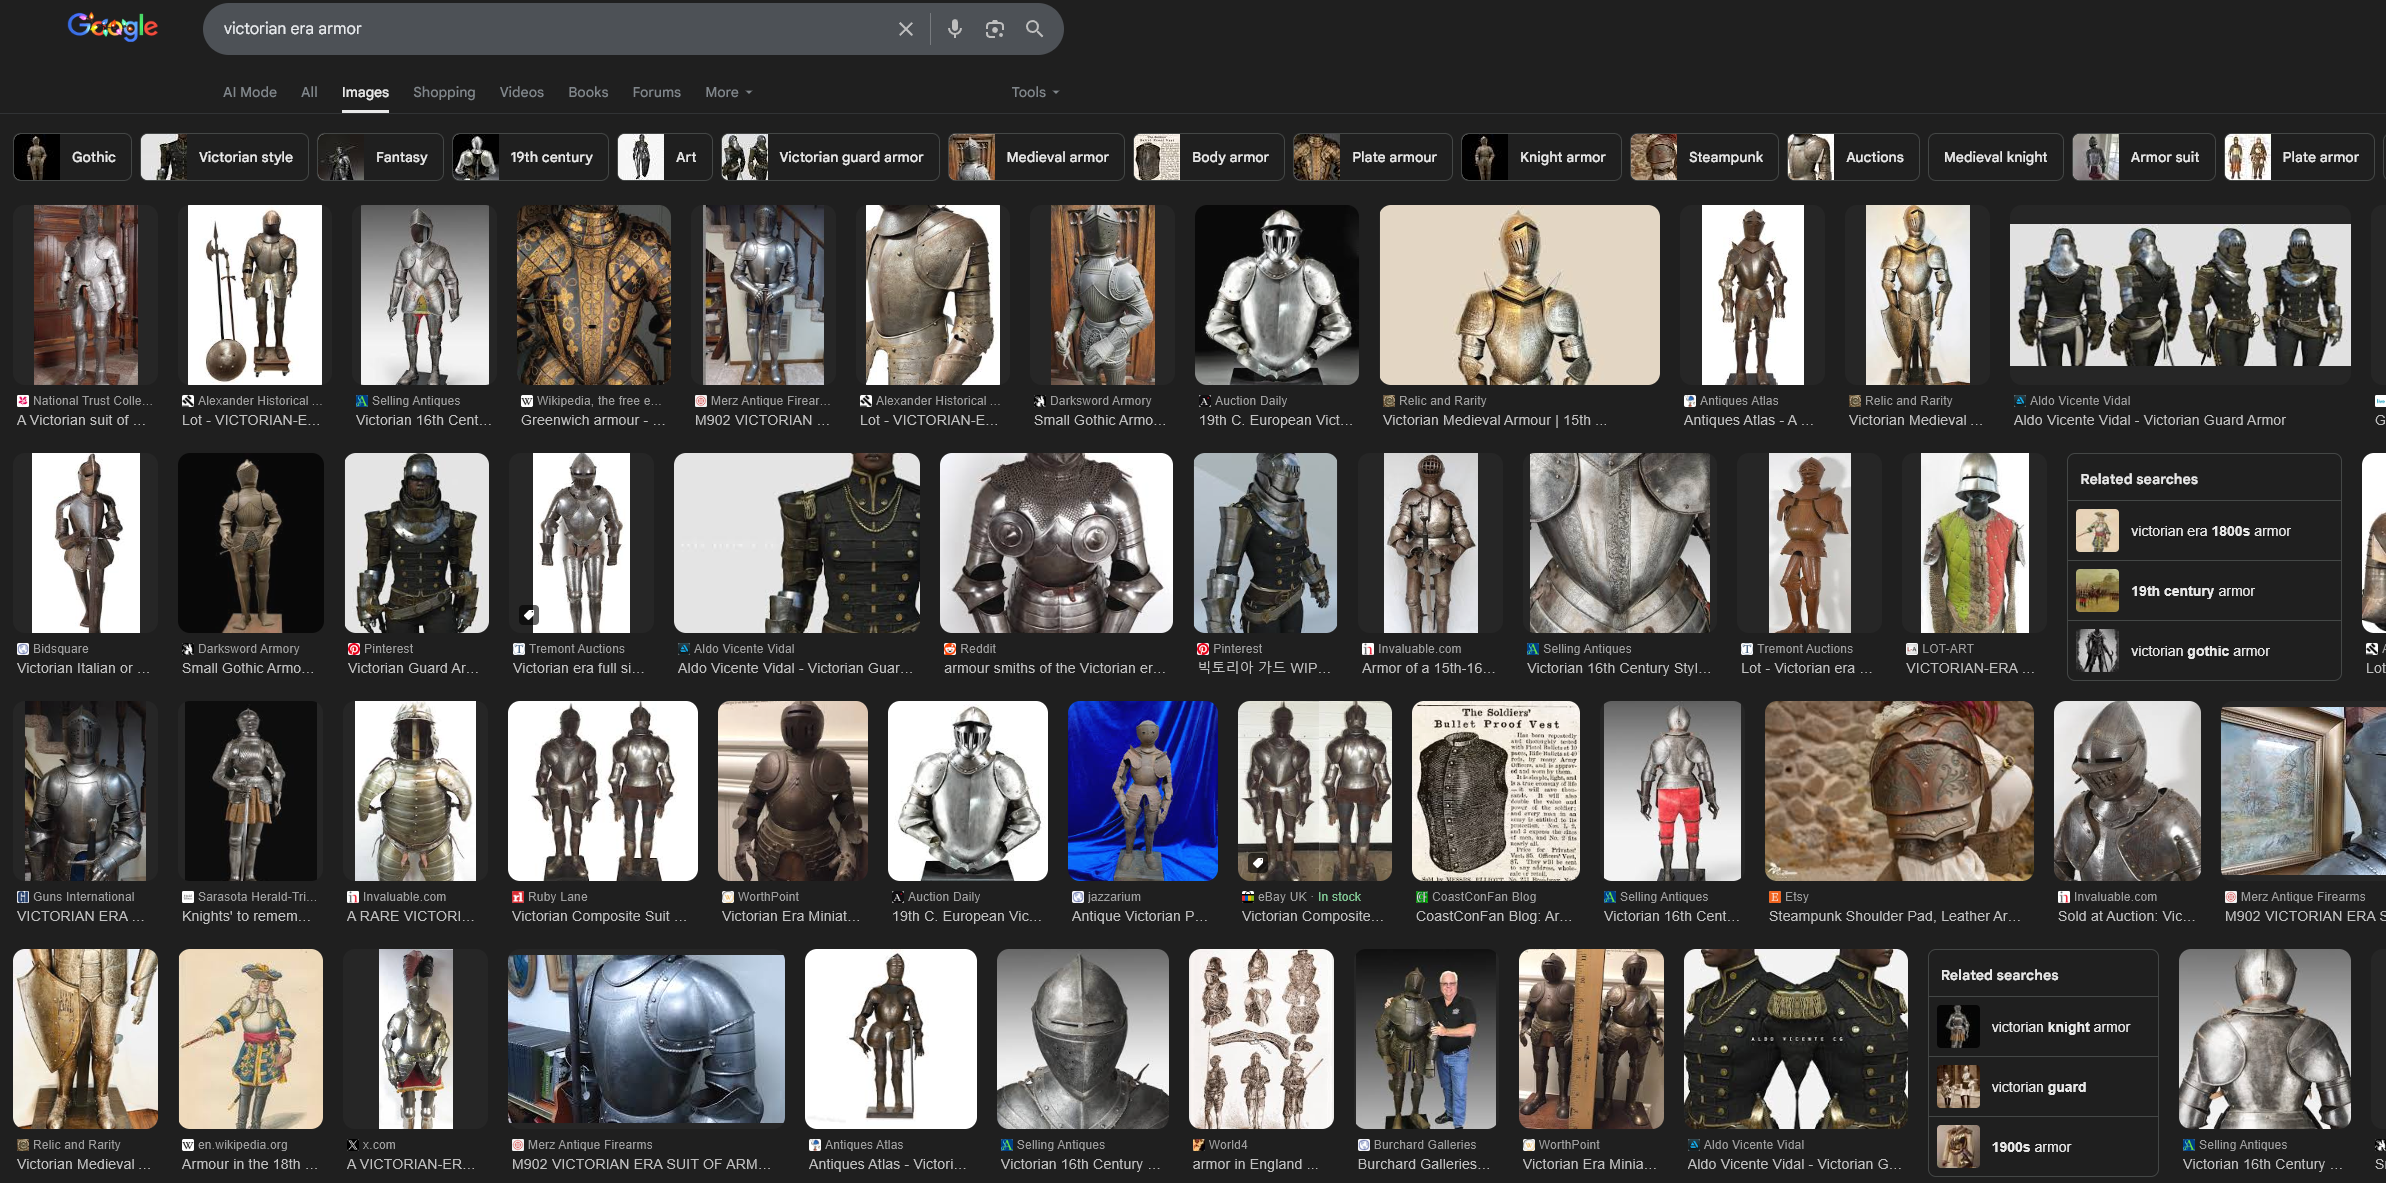2386x1183 pixels.
Task: Open search by image camera icon
Action: pyautogui.click(x=994, y=29)
